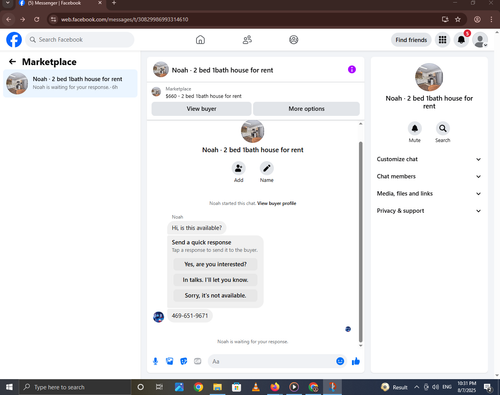Screen dimensions: 500x395
Task: Open the Groups icon in top navigation
Action: (294, 40)
